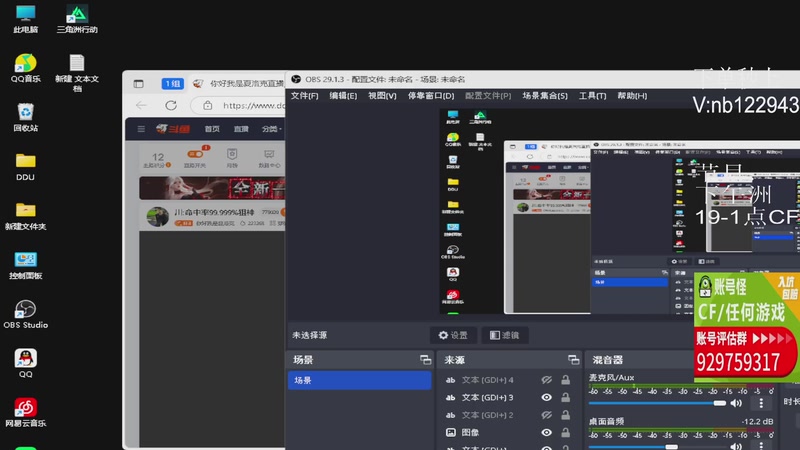Open the 配置文件(P) menu

pos(488,95)
